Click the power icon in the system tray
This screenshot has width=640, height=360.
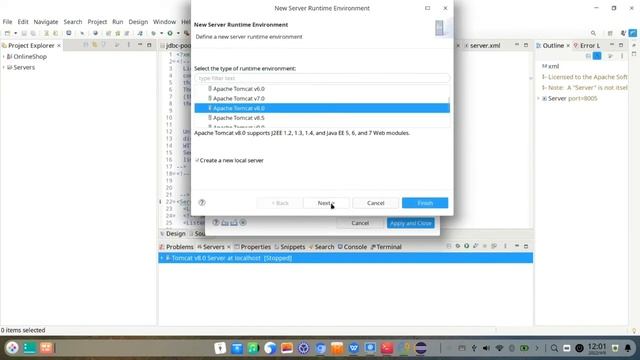coord(579,348)
